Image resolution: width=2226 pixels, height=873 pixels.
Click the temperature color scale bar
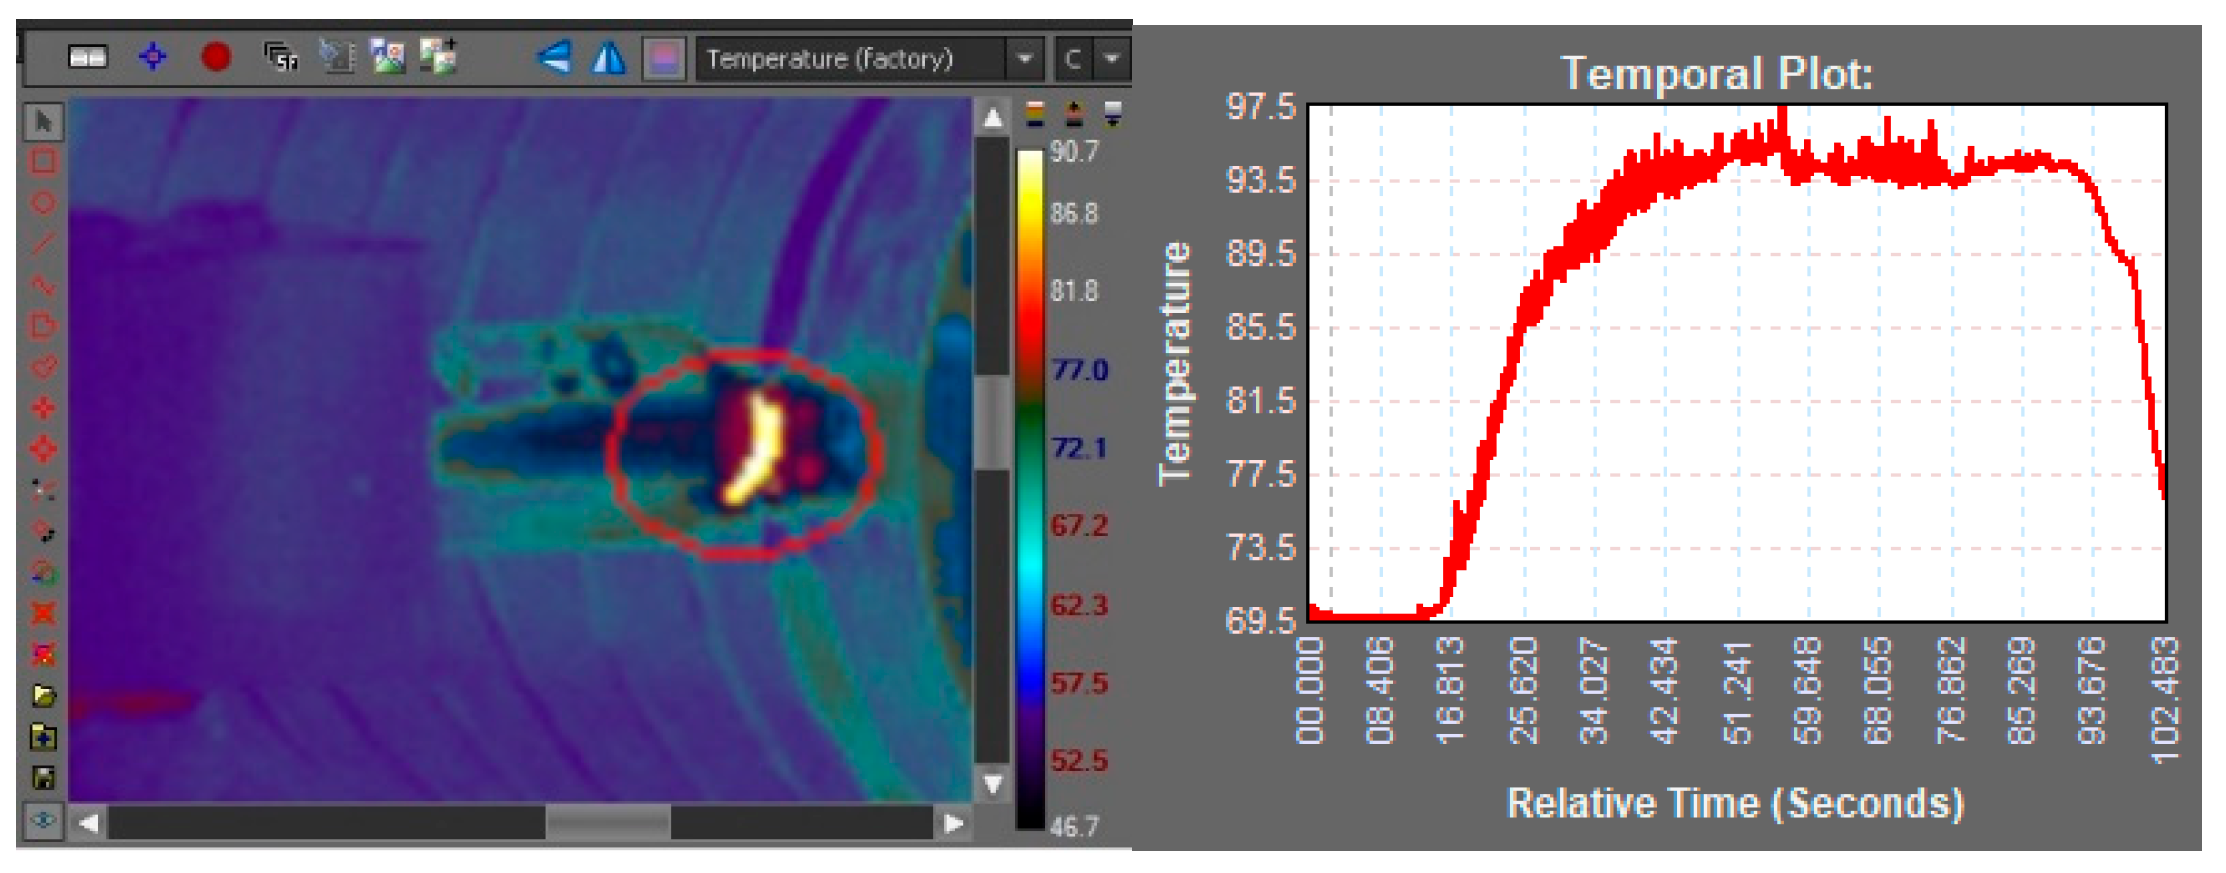click(1029, 490)
